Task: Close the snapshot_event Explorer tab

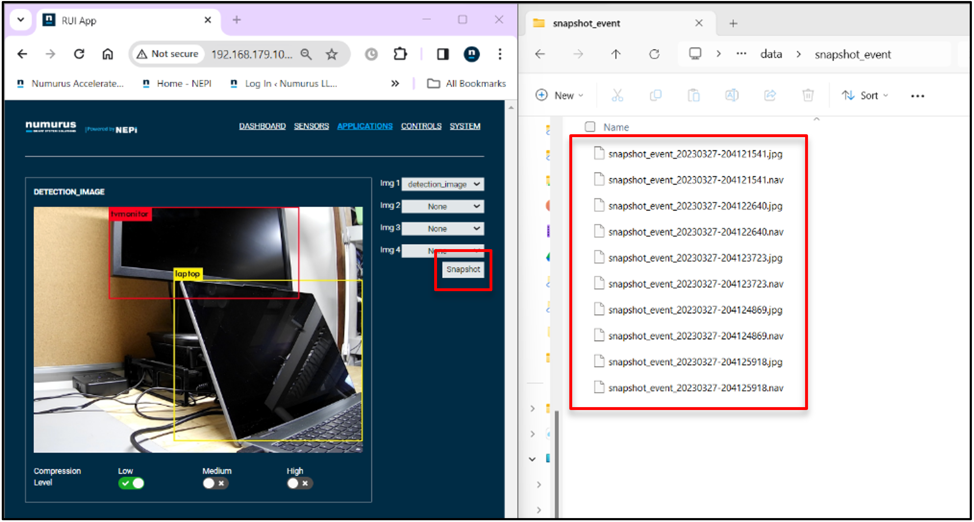Action: (x=699, y=24)
